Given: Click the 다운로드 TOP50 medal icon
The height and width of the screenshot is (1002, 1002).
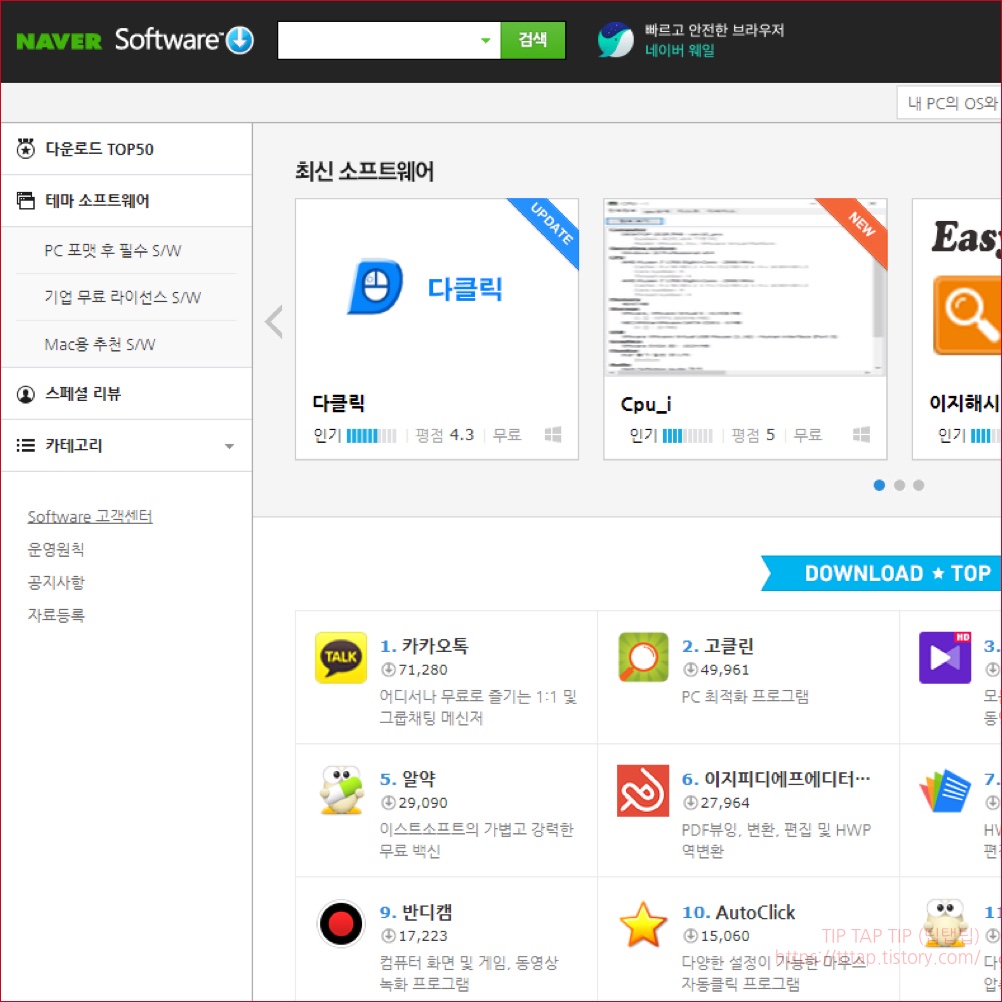Looking at the screenshot, I should (26, 148).
